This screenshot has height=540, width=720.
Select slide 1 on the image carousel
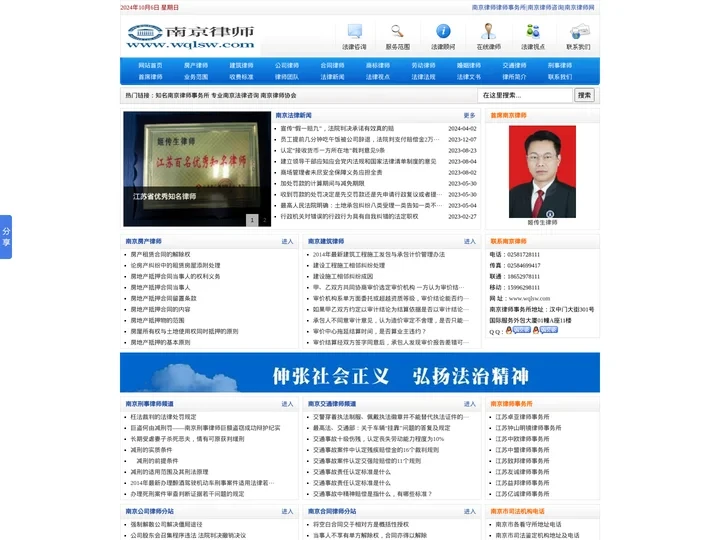point(252,220)
